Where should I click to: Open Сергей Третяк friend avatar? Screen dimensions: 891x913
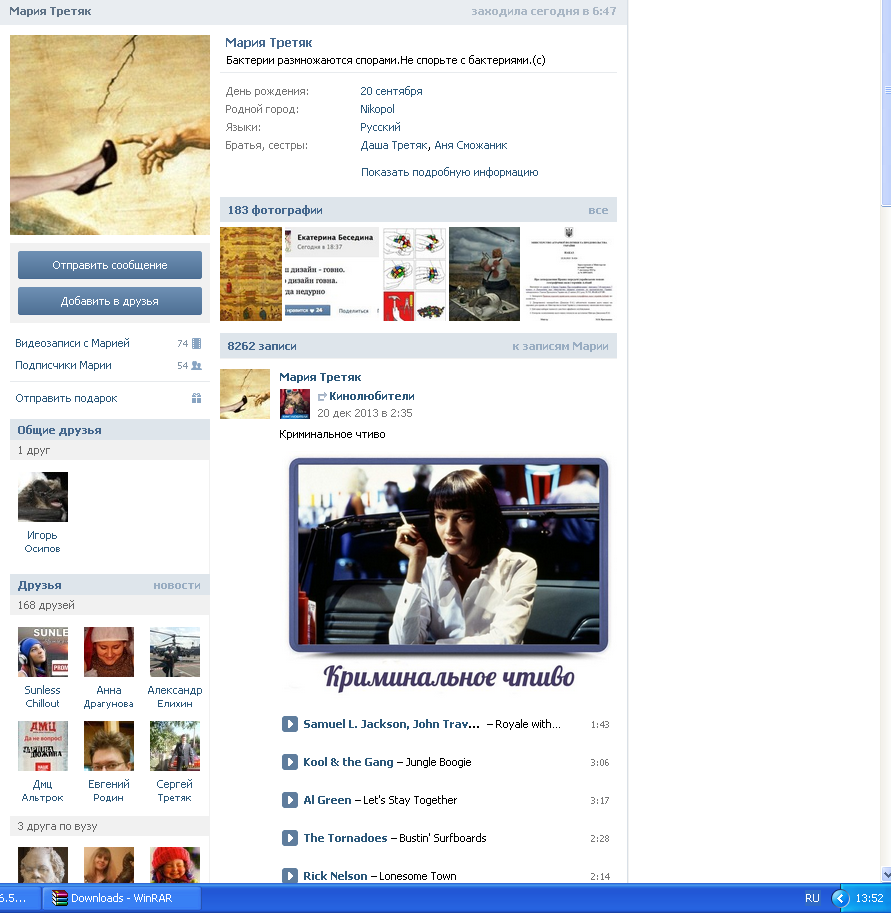click(175, 746)
